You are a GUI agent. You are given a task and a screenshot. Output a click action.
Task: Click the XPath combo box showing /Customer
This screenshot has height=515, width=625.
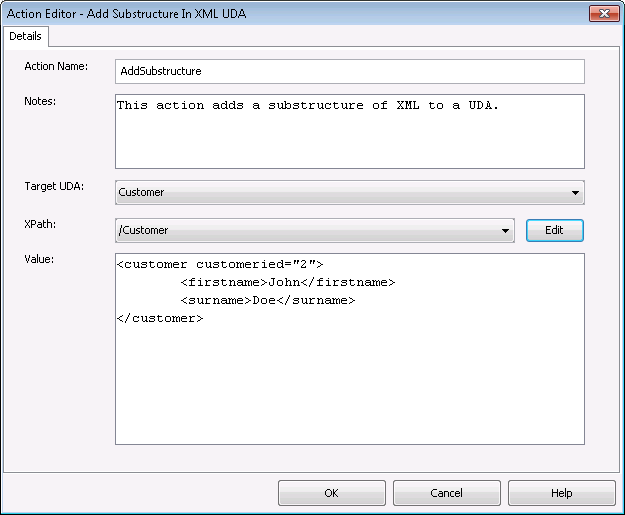(x=314, y=230)
